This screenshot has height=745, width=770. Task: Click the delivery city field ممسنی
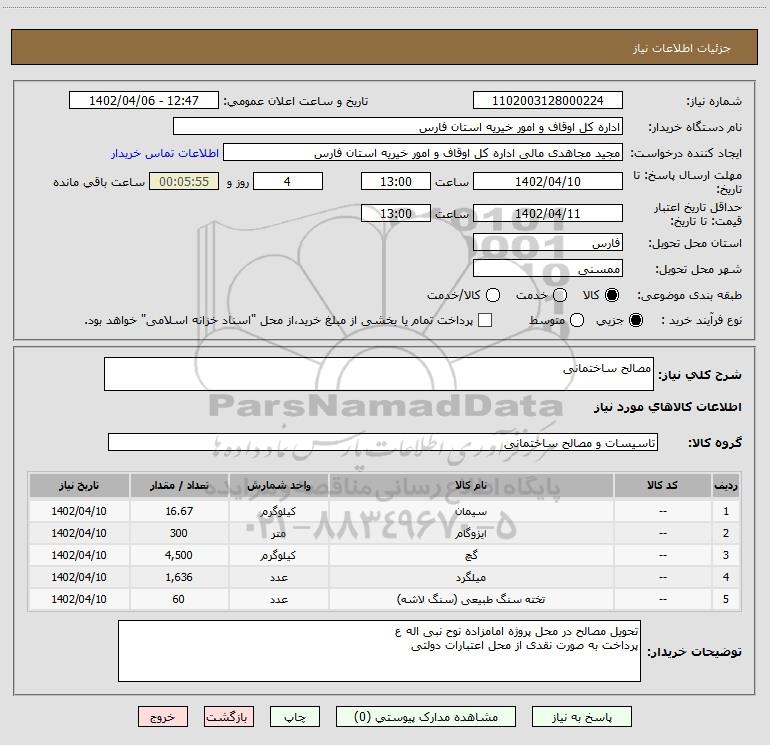point(548,268)
